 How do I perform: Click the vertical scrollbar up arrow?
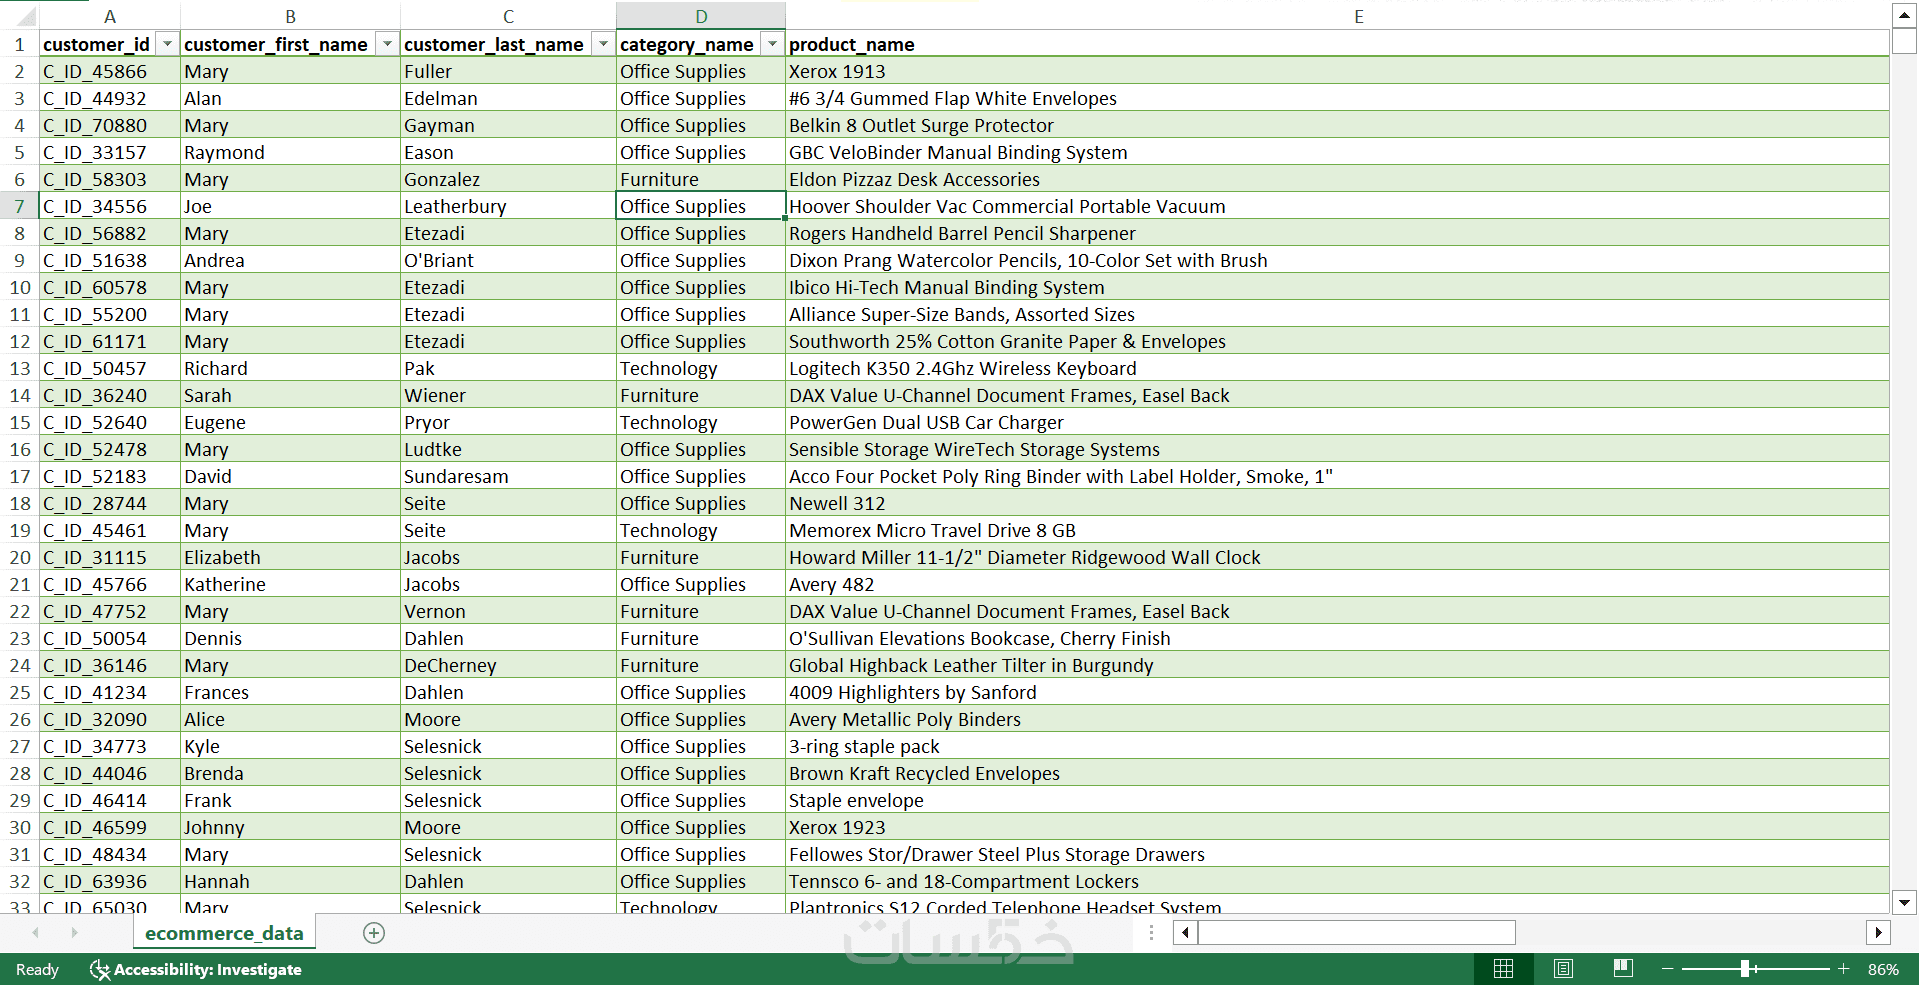1904,15
